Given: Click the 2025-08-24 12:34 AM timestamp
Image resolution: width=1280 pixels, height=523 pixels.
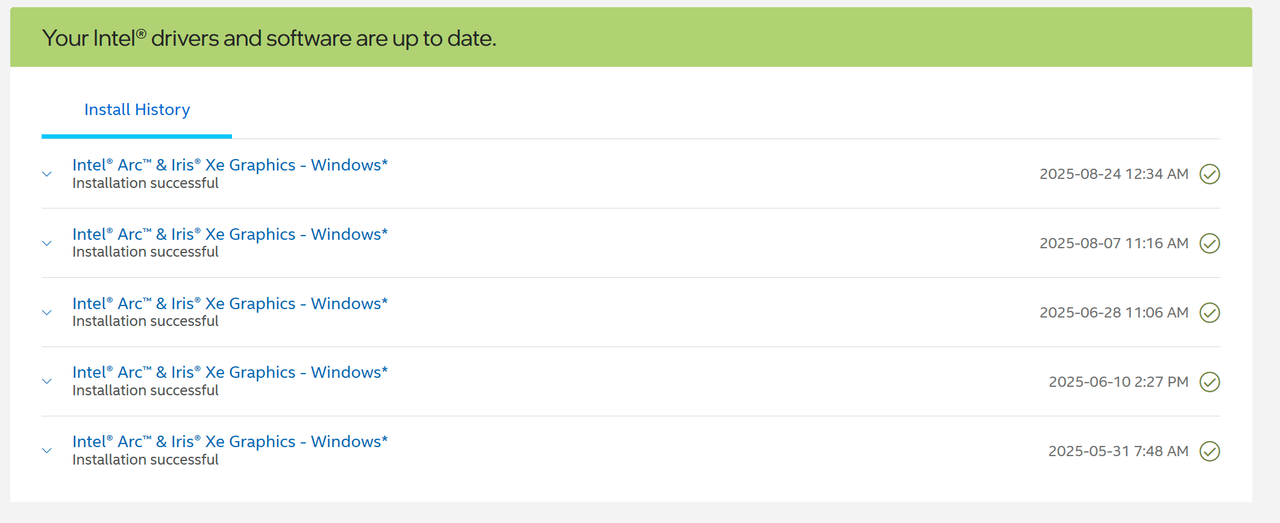Looking at the screenshot, I should pyautogui.click(x=1114, y=174).
